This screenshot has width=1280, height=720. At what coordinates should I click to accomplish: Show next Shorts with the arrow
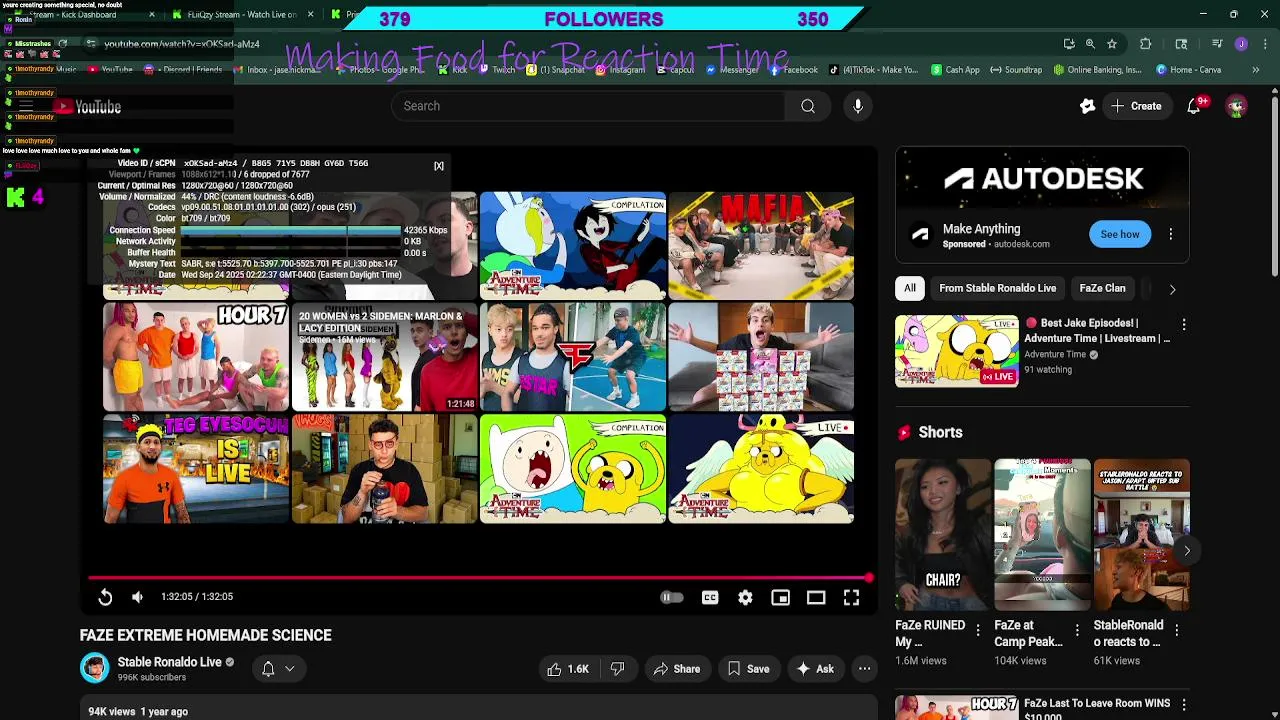pos(1187,551)
